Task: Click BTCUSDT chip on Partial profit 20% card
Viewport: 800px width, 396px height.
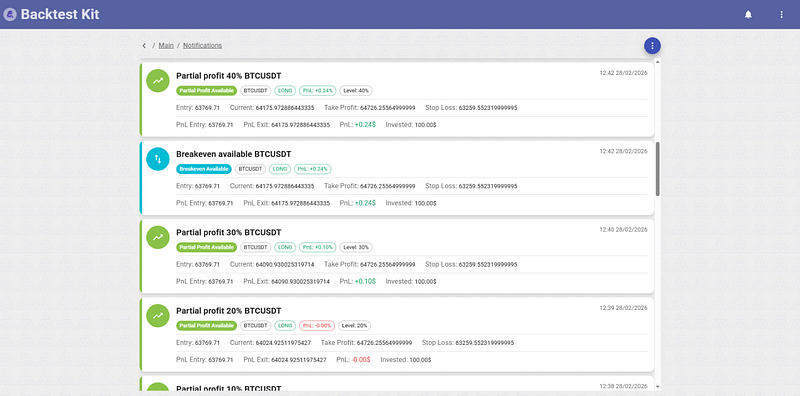Action: pos(256,326)
